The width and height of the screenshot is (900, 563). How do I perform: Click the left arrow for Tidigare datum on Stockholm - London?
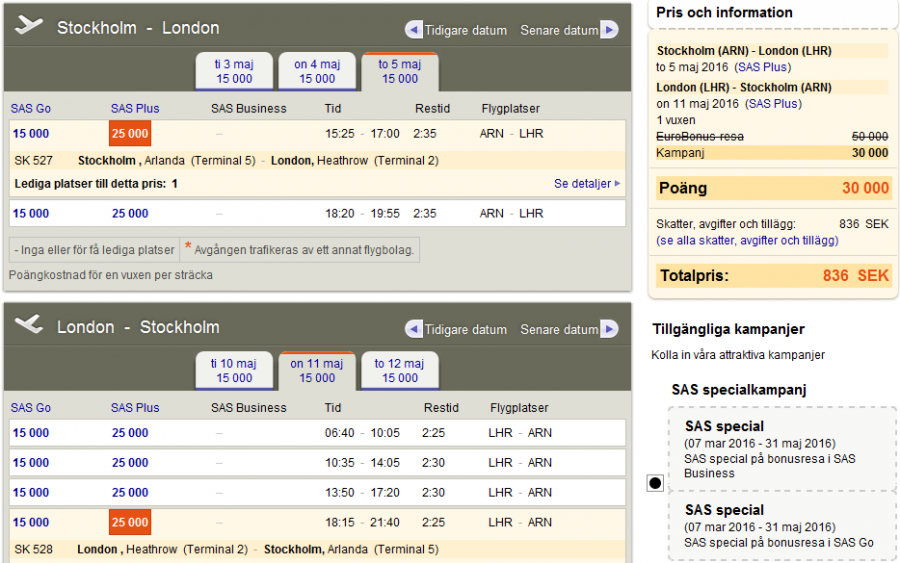(413, 30)
